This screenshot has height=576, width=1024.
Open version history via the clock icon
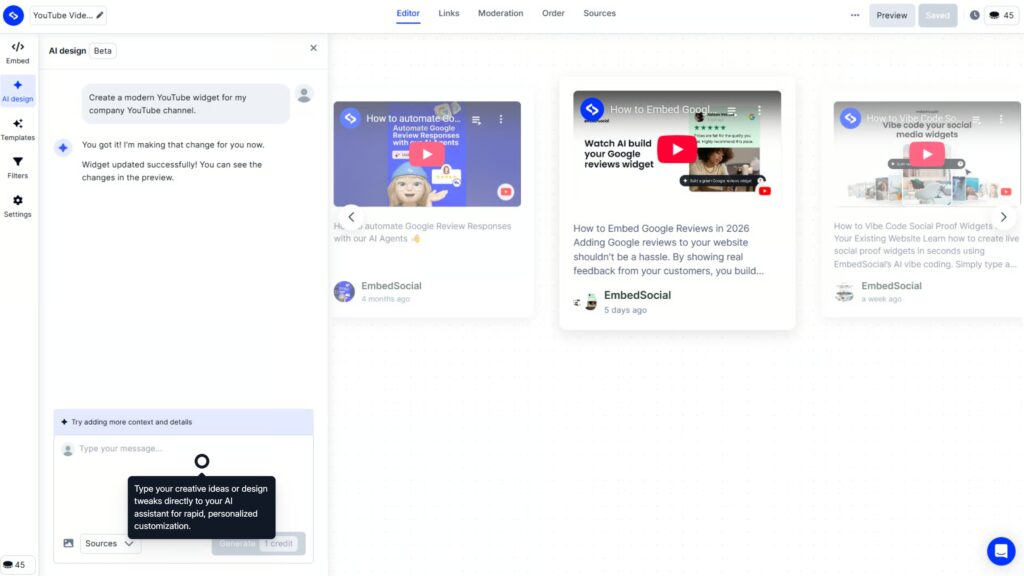tap(972, 15)
